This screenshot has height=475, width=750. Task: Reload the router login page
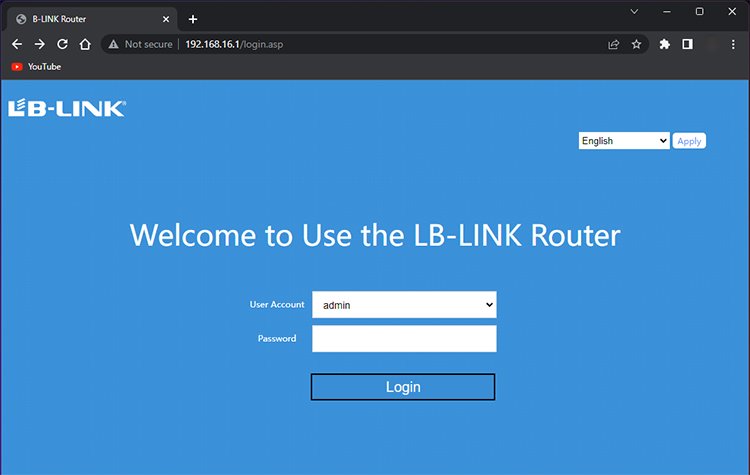click(62, 44)
